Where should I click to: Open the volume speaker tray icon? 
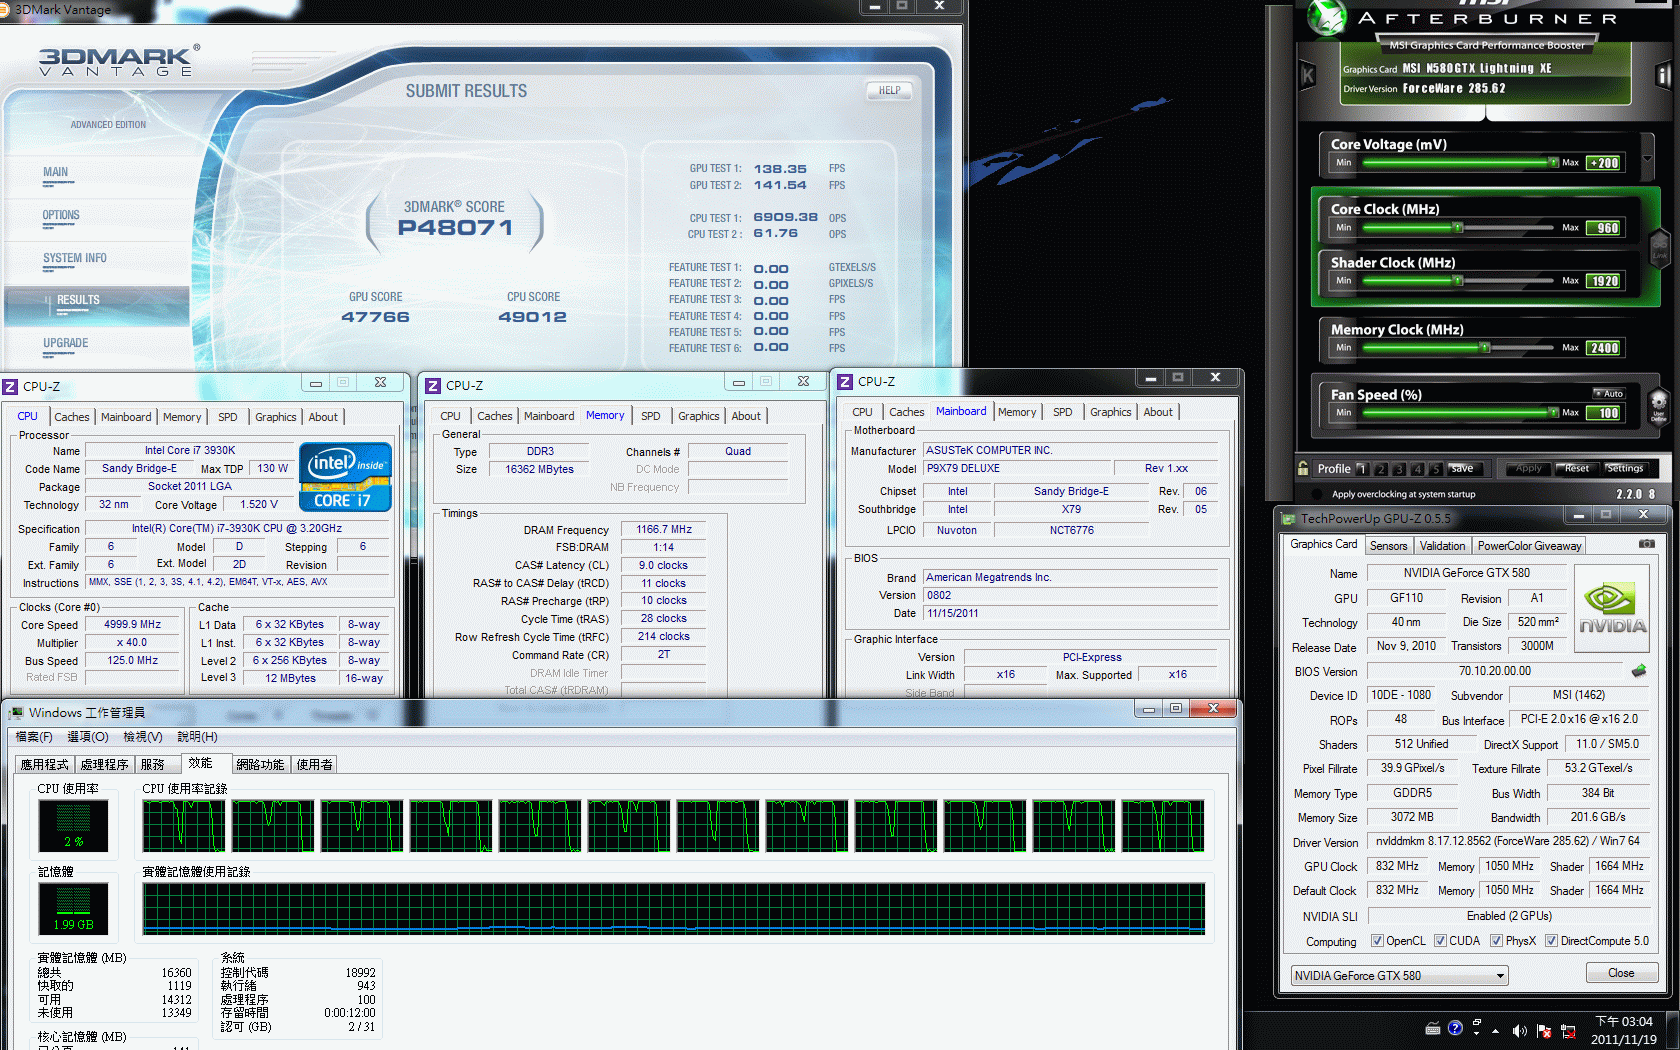[1519, 1030]
